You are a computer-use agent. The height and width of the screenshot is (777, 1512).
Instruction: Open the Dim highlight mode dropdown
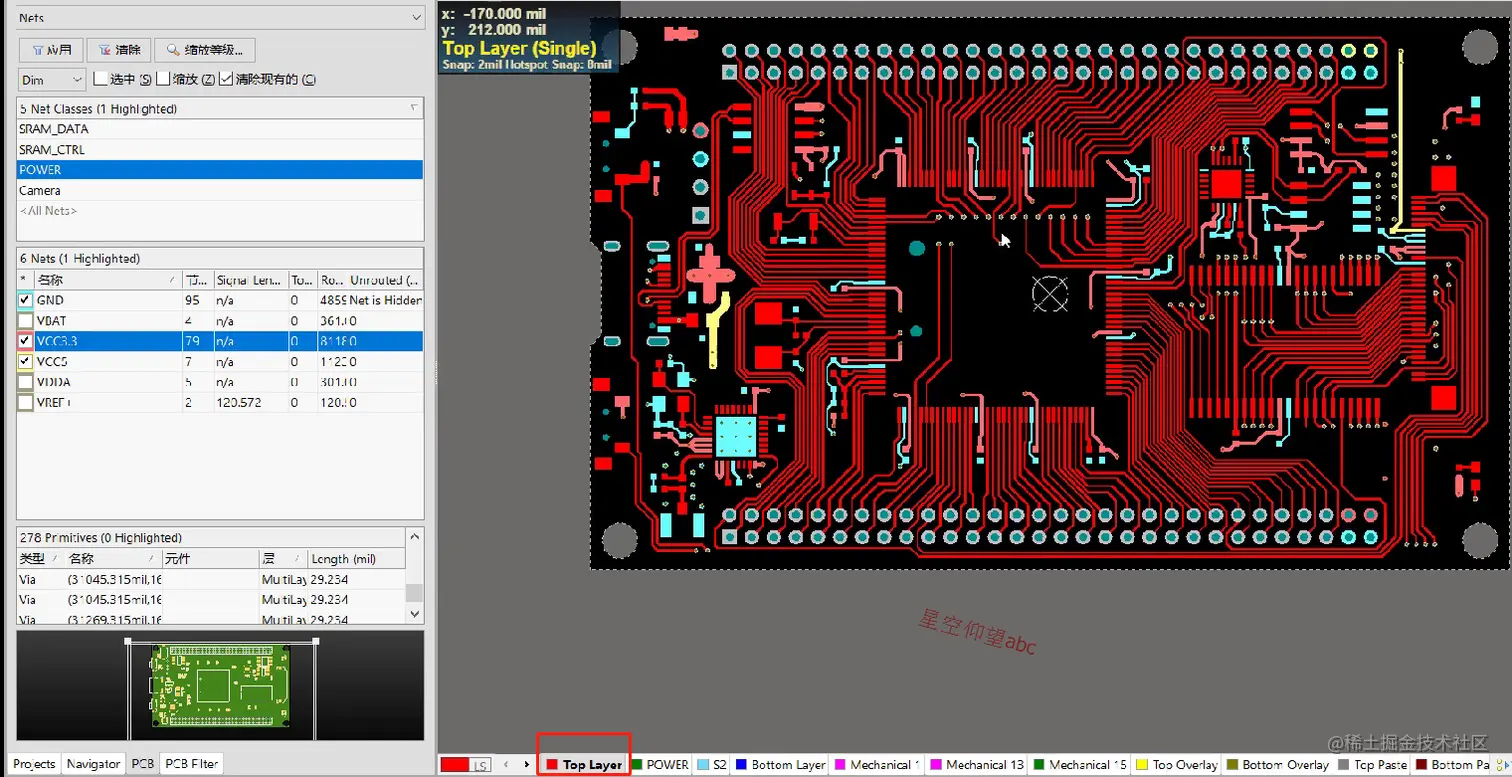pos(52,79)
